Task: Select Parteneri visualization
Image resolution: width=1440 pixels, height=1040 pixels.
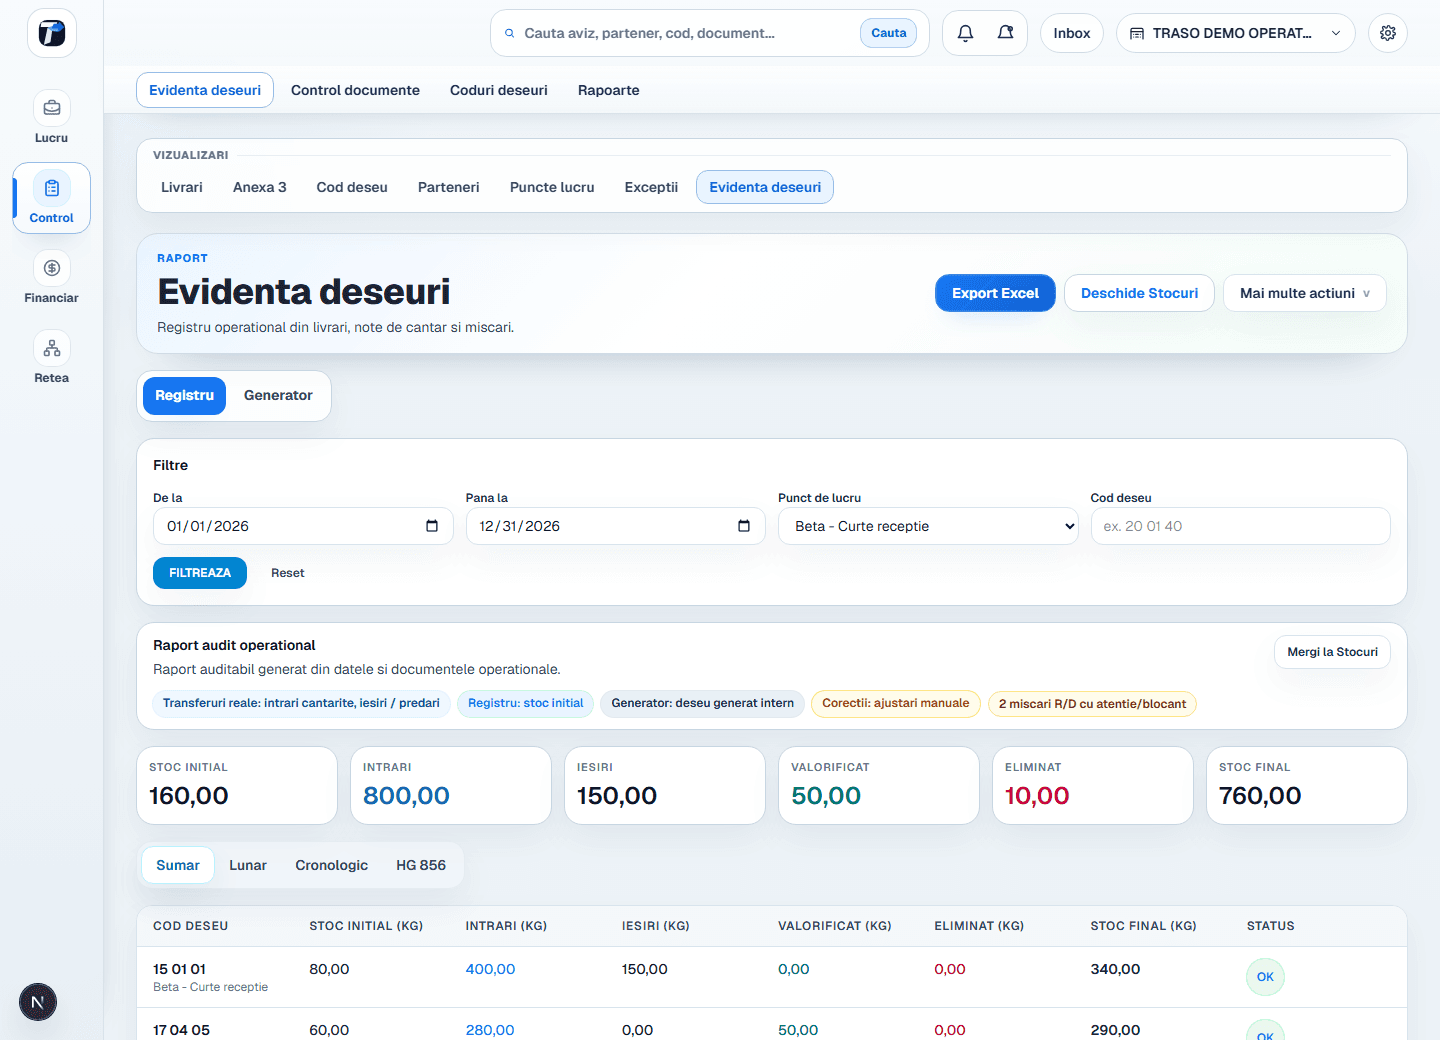Action: point(449,187)
